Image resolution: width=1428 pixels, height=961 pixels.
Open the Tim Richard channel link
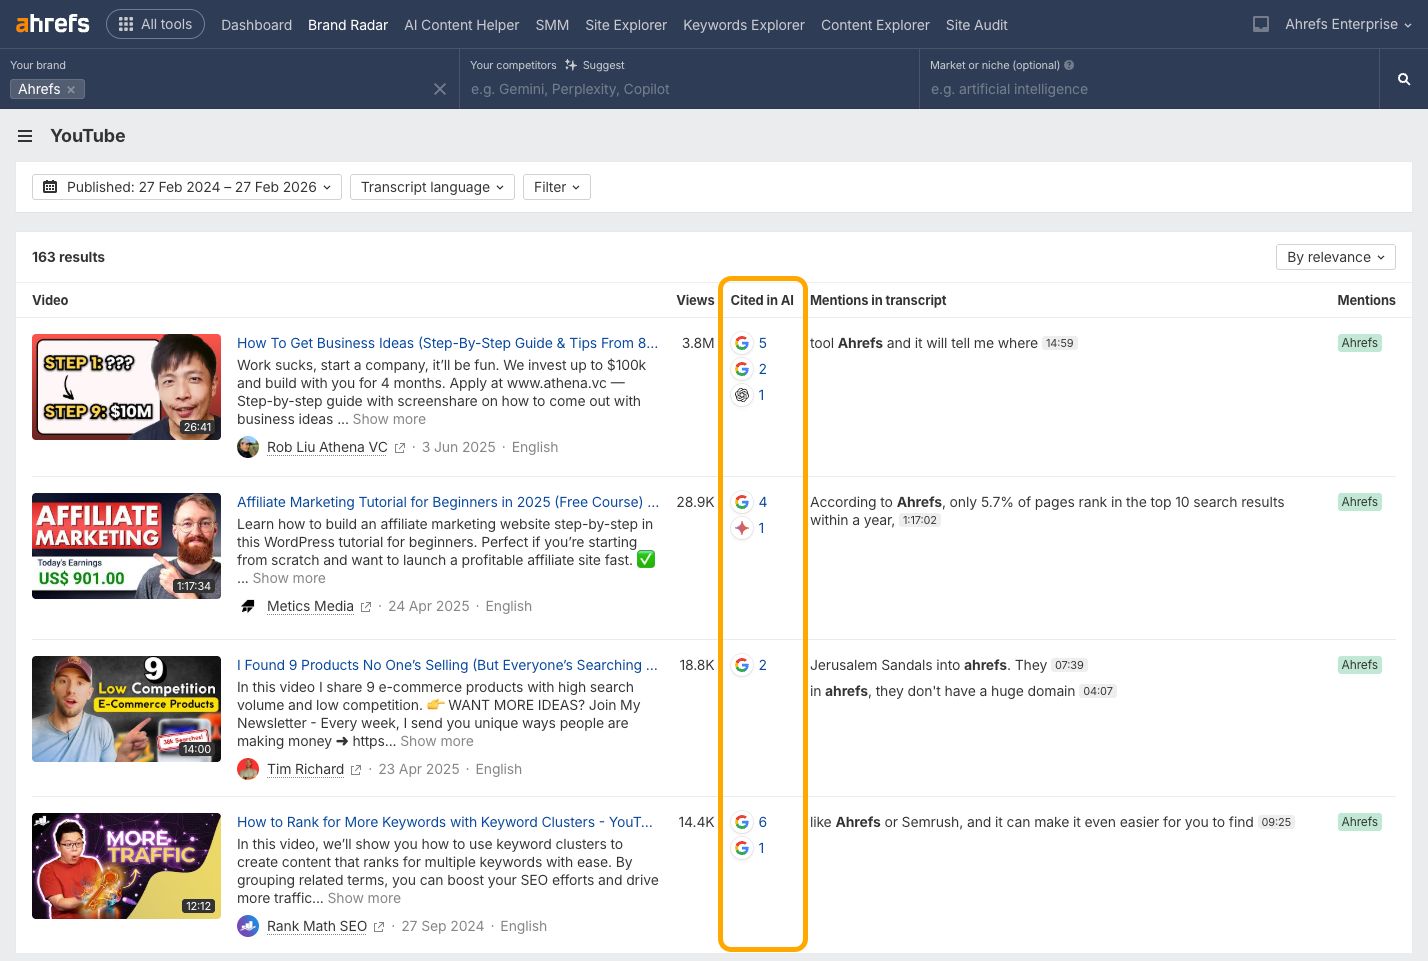tap(305, 769)
